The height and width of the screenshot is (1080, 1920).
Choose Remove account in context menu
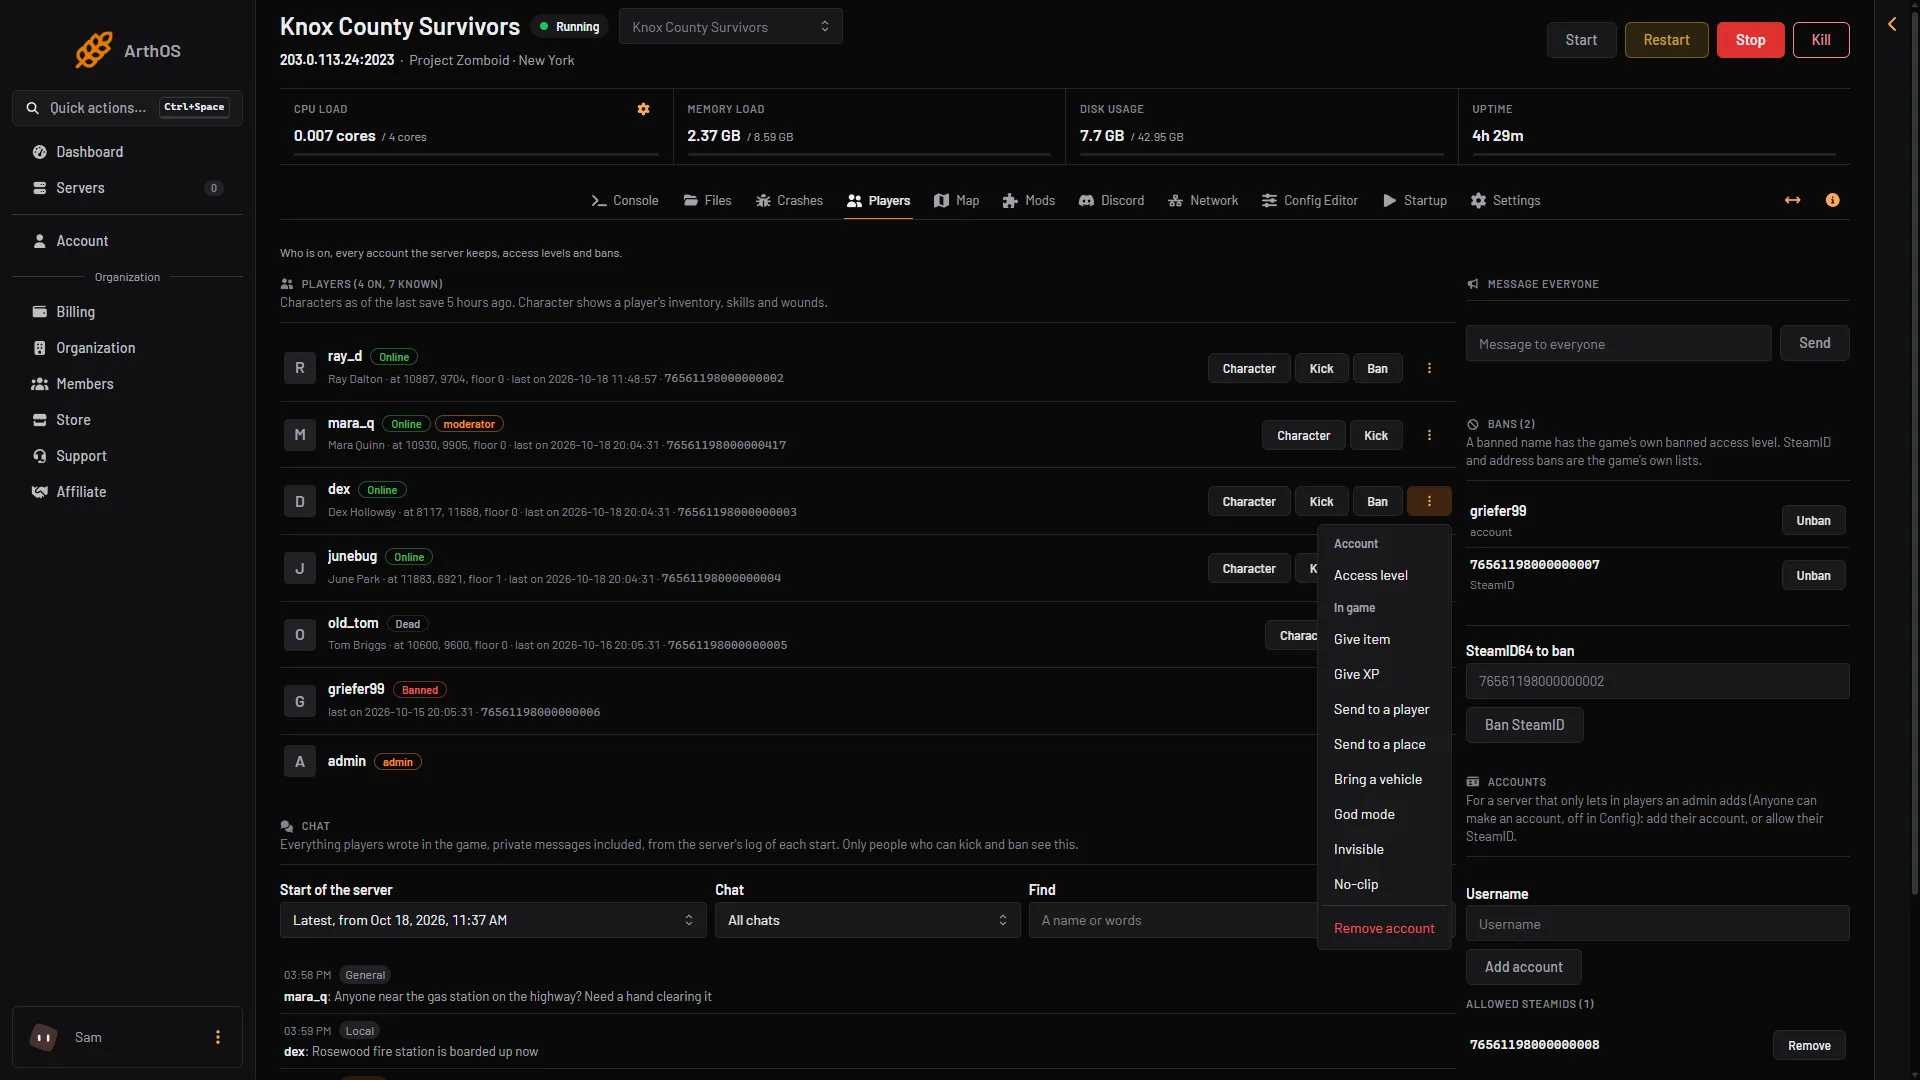coord(1384,928)
